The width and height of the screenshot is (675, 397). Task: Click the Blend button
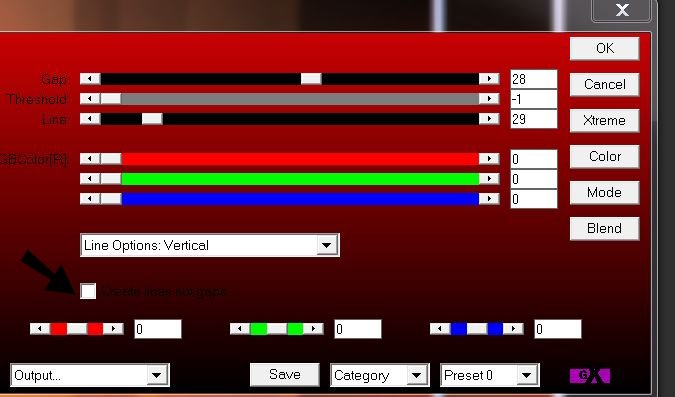604,228
